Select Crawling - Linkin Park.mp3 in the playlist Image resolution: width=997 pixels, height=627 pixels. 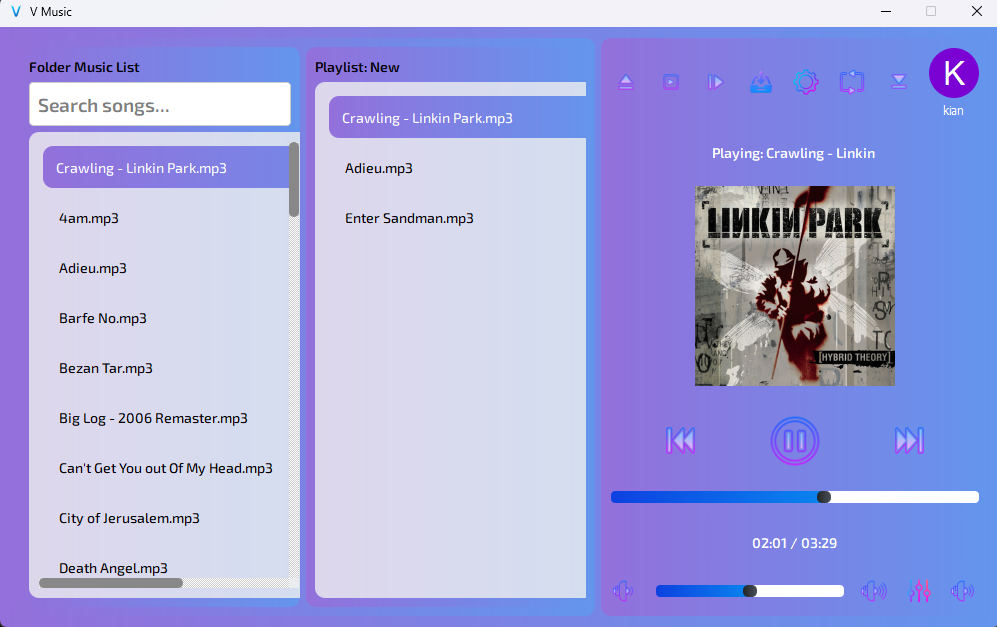457,118
